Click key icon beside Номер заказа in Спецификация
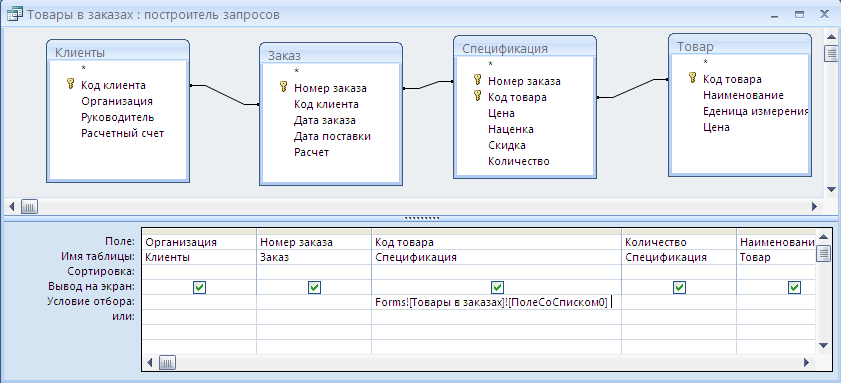Viewport: 841px width, 383px height. click(x=477, y=80)
